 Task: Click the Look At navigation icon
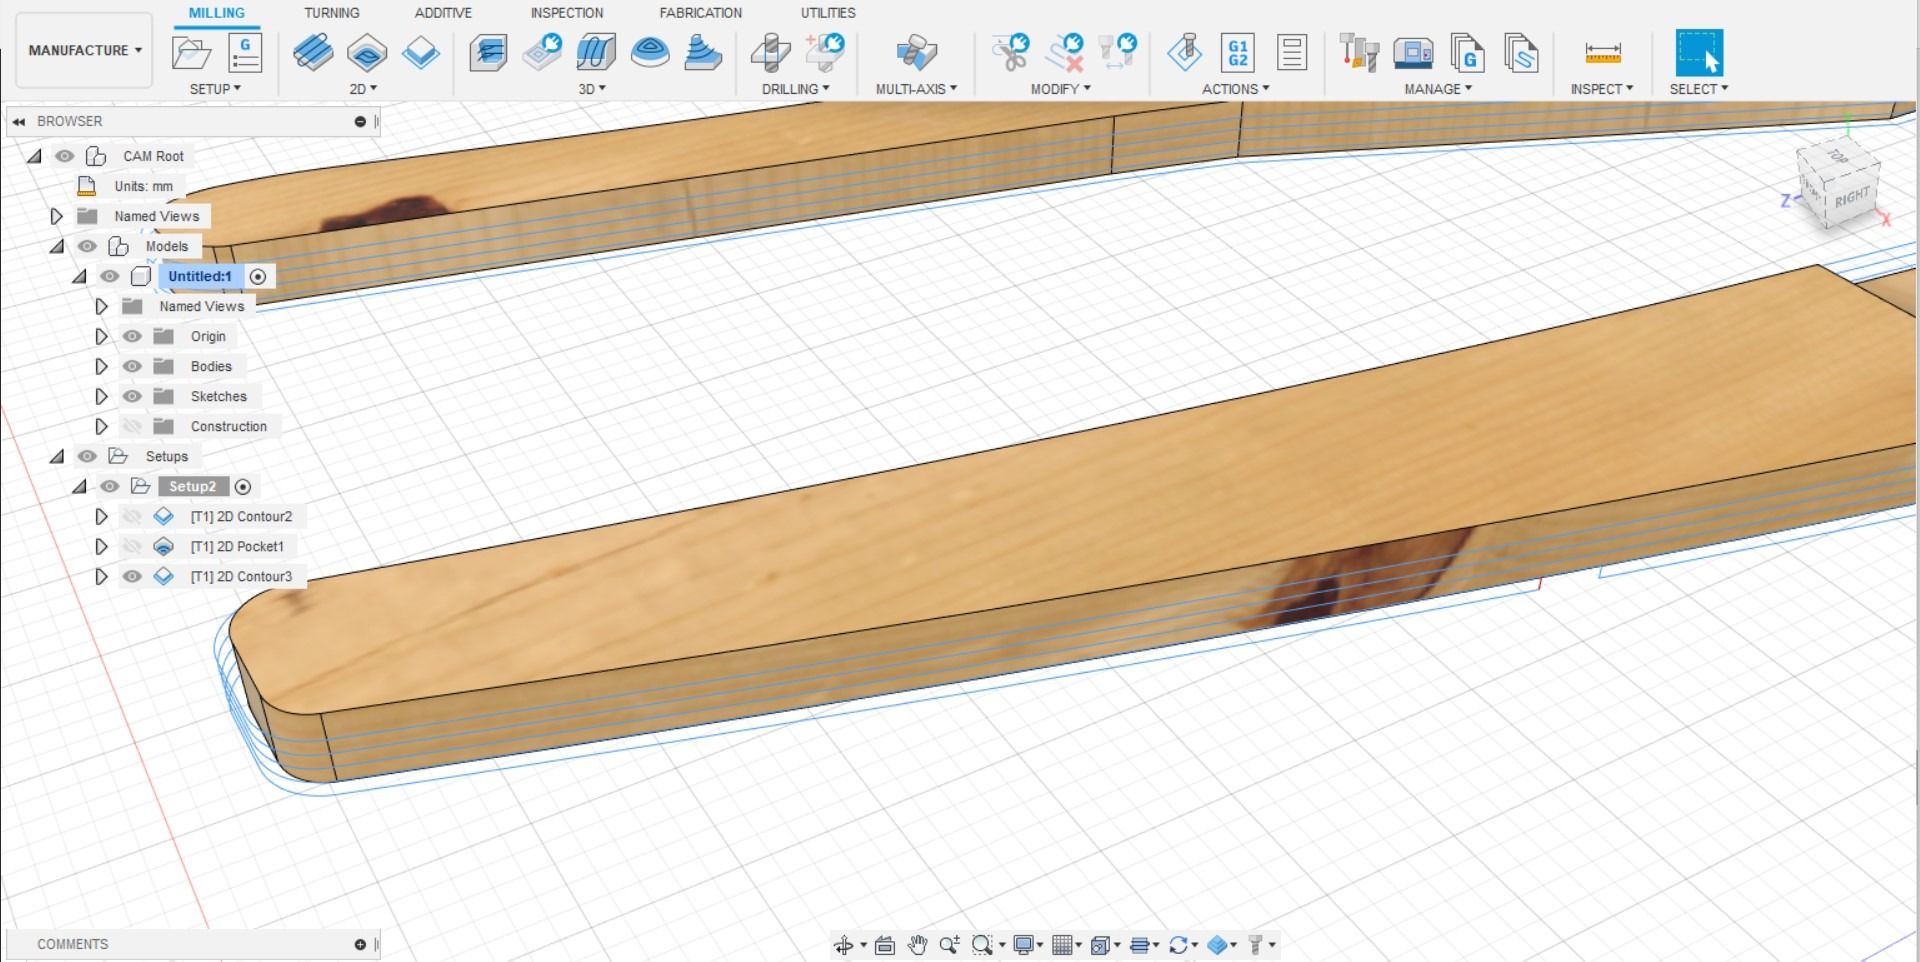tap(885, 945)
